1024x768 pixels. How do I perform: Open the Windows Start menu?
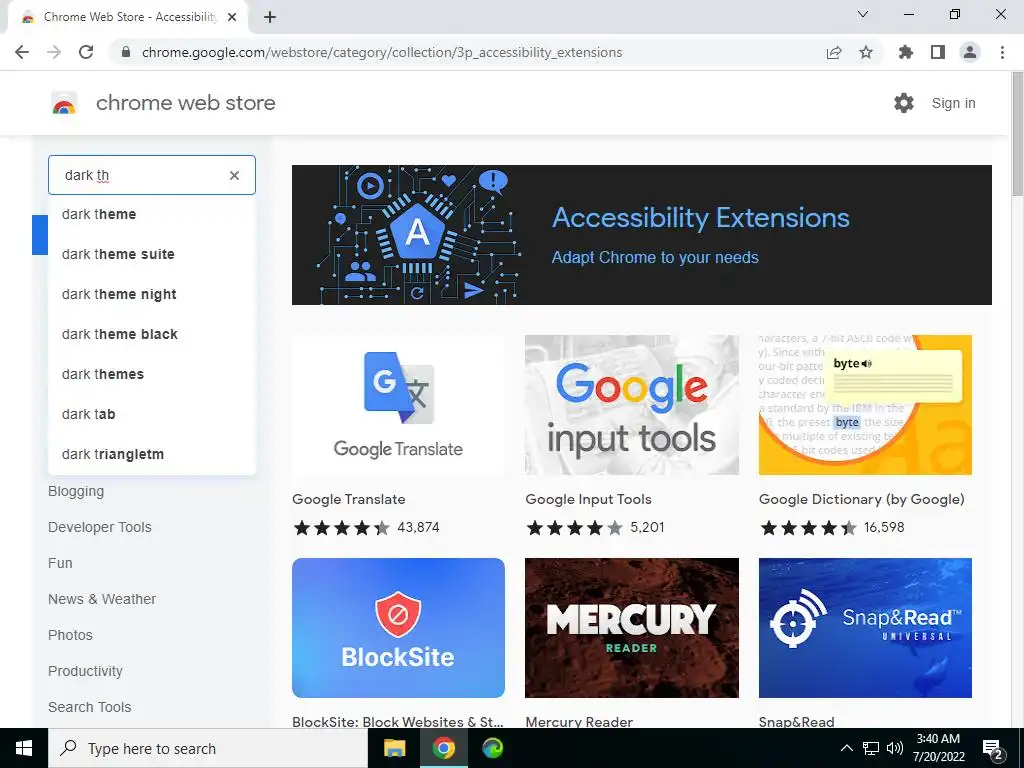(x=24, y=748)
